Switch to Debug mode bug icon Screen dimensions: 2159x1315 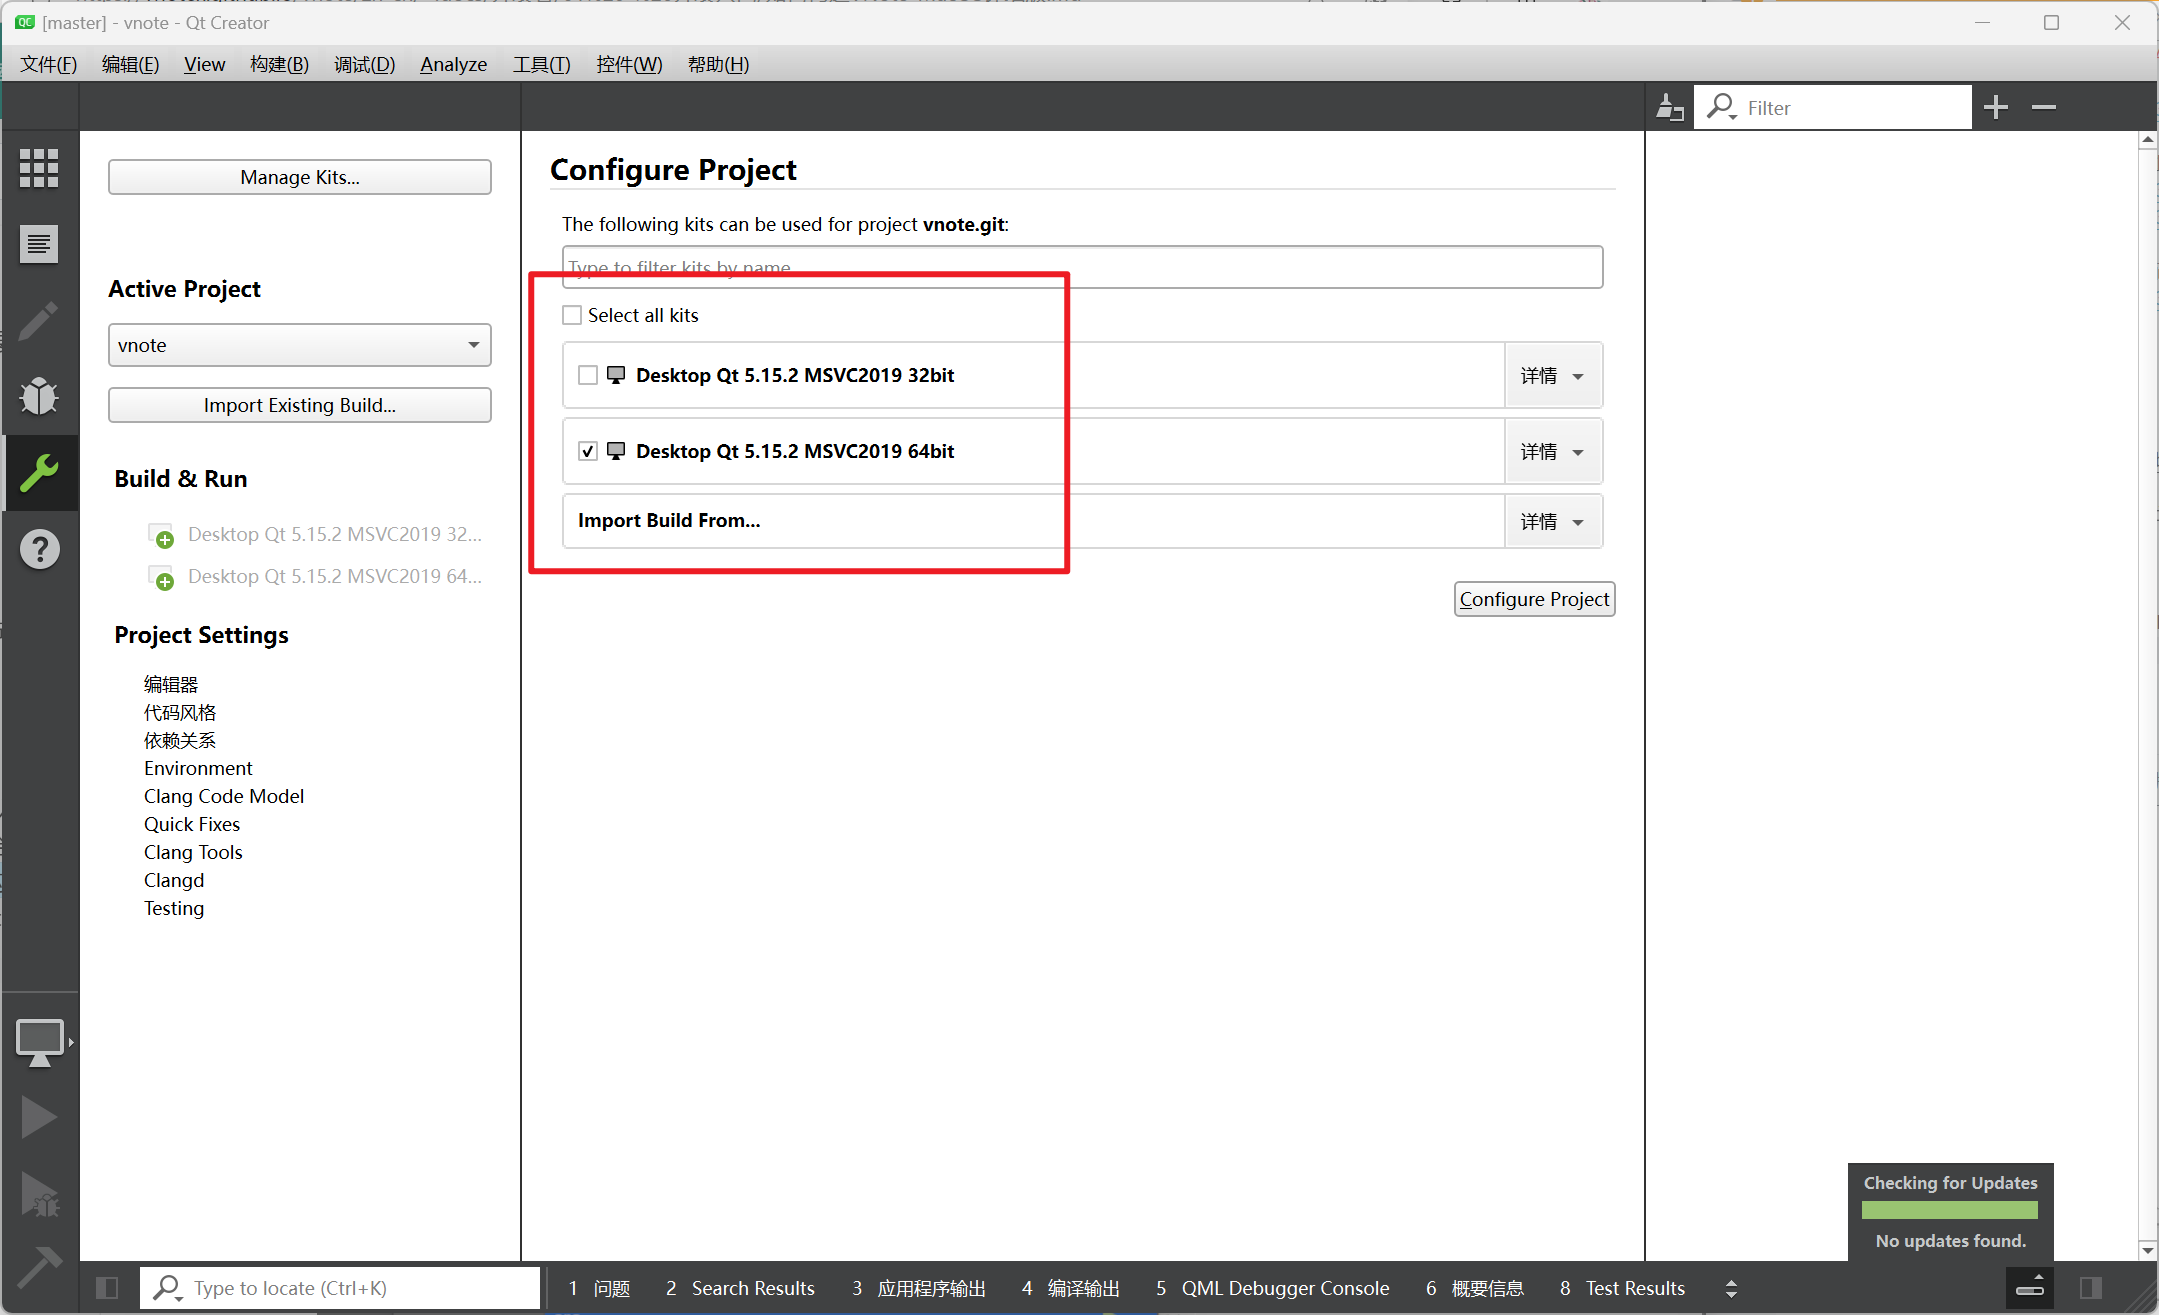(39, 396)
